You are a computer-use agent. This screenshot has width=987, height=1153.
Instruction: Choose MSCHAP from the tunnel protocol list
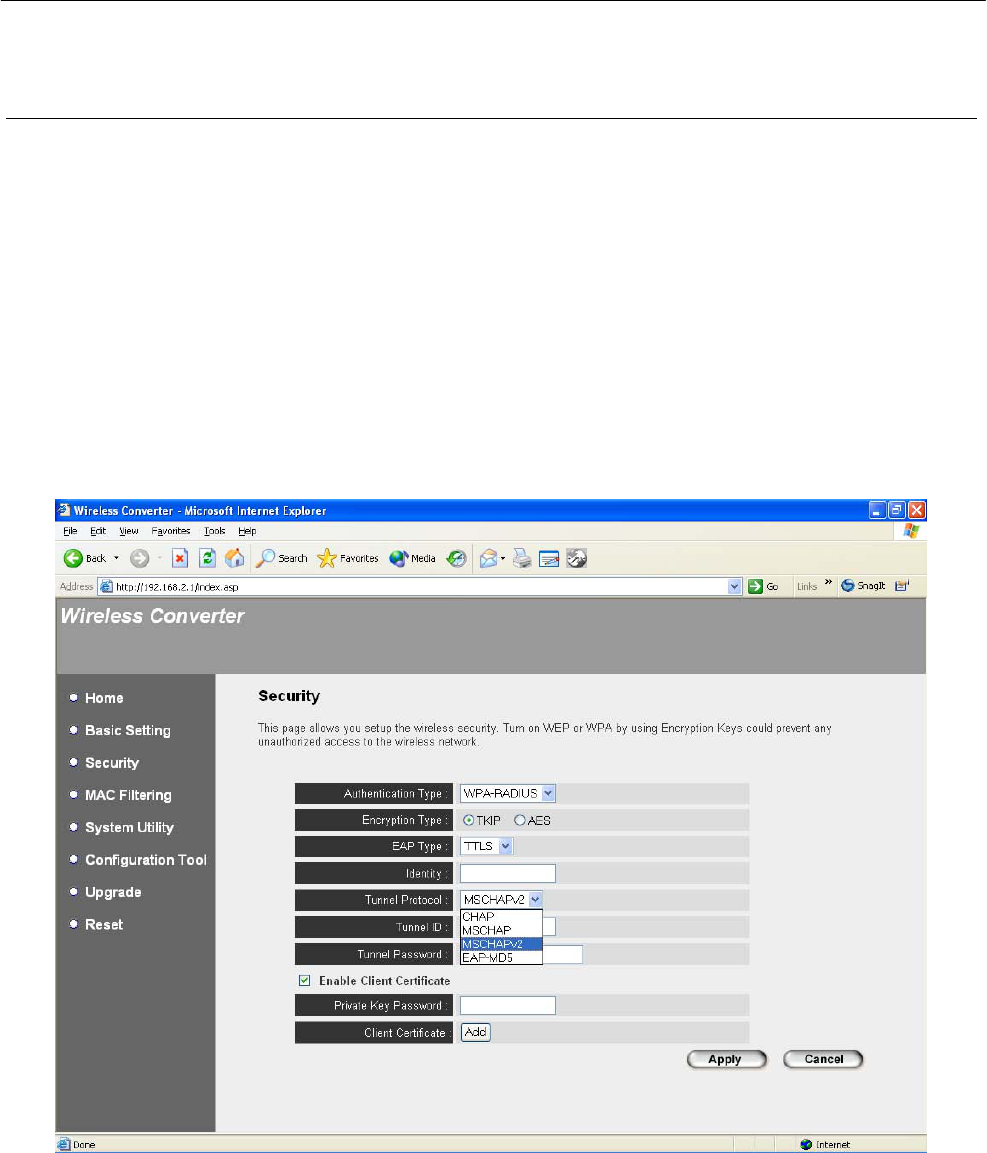(x=501, y=930)
